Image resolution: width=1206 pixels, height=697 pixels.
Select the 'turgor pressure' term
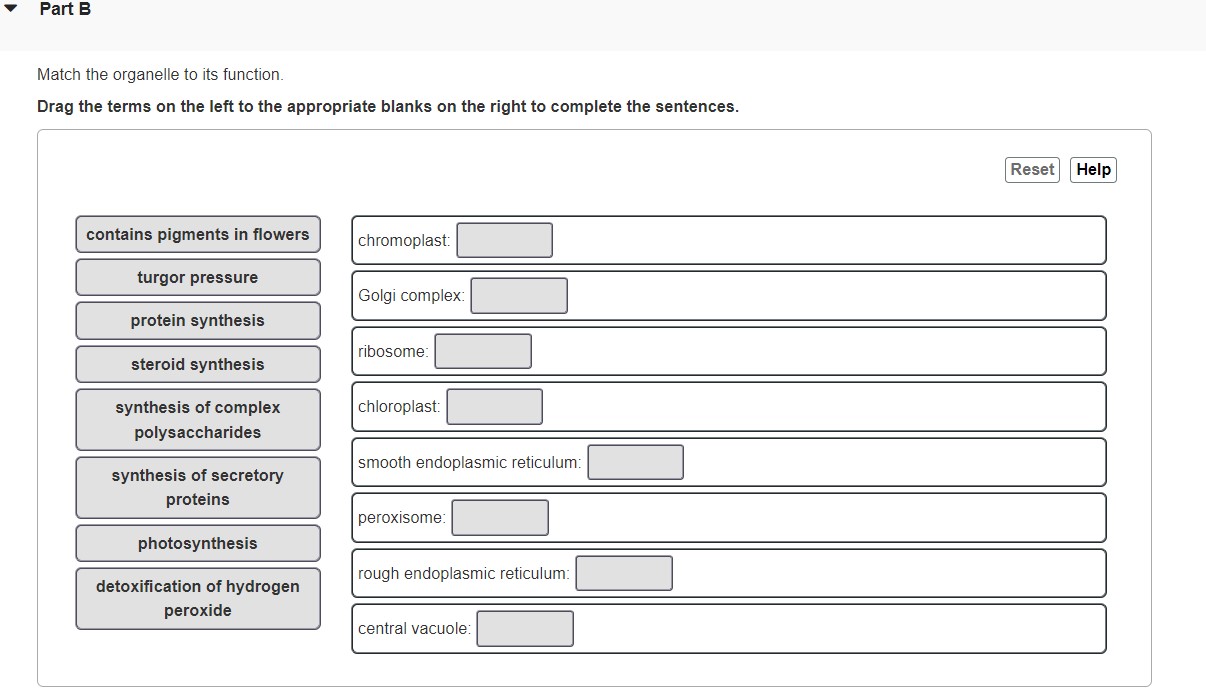click(197, 277)
